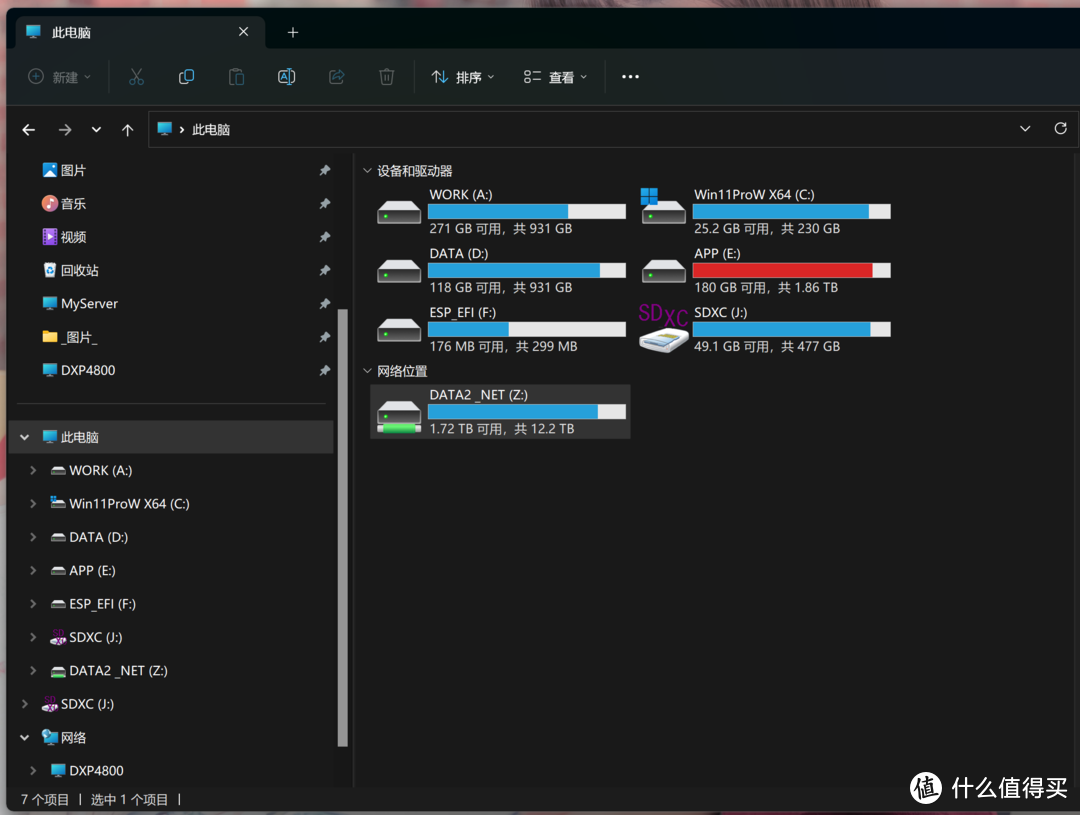Select 回收站 in quick access sidebar
The width and height of the screenshot is (1080, 815).
79,270
